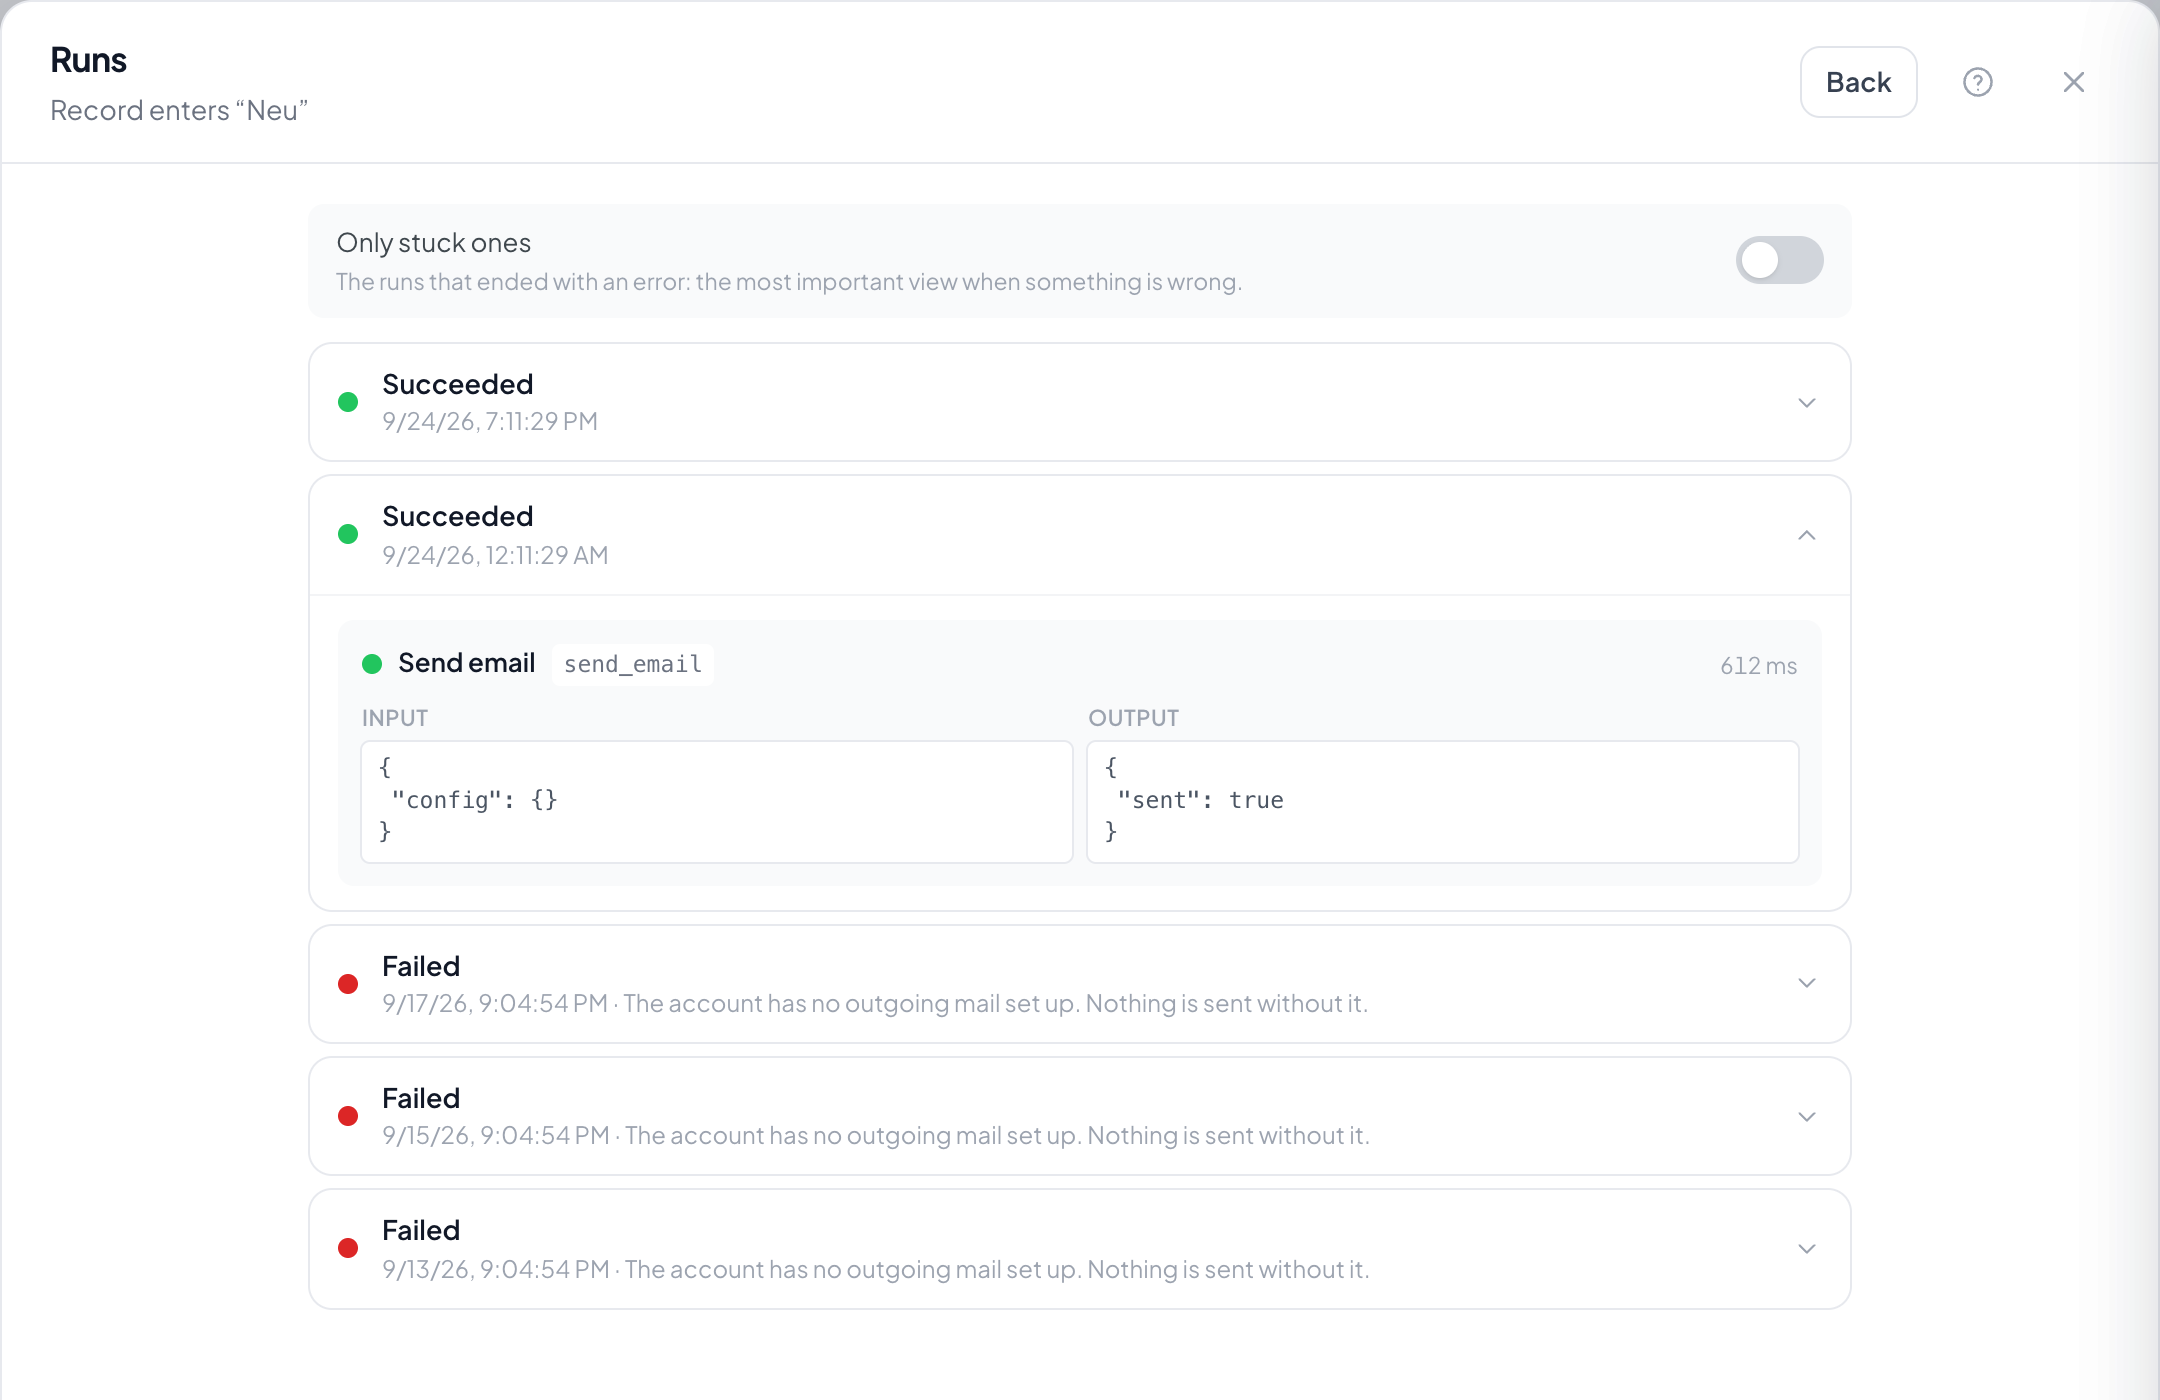2160x1400 pixels.
Task: Click the green dot beside Send email step
Action: click(372, 664)
